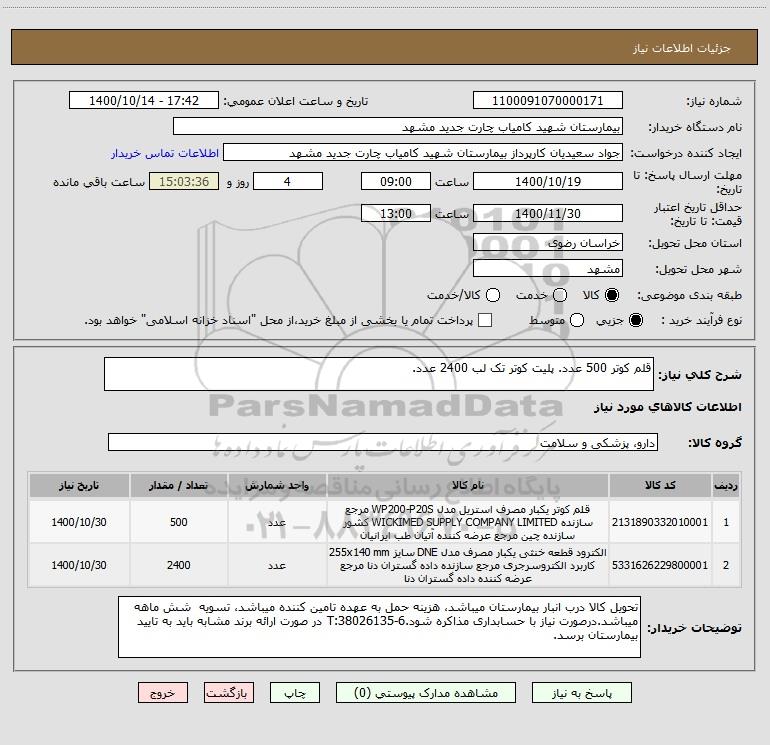Click the need date 1400/10/30 in row 1
The width and height of the screenshot is (770, 745).
point(79,522)
